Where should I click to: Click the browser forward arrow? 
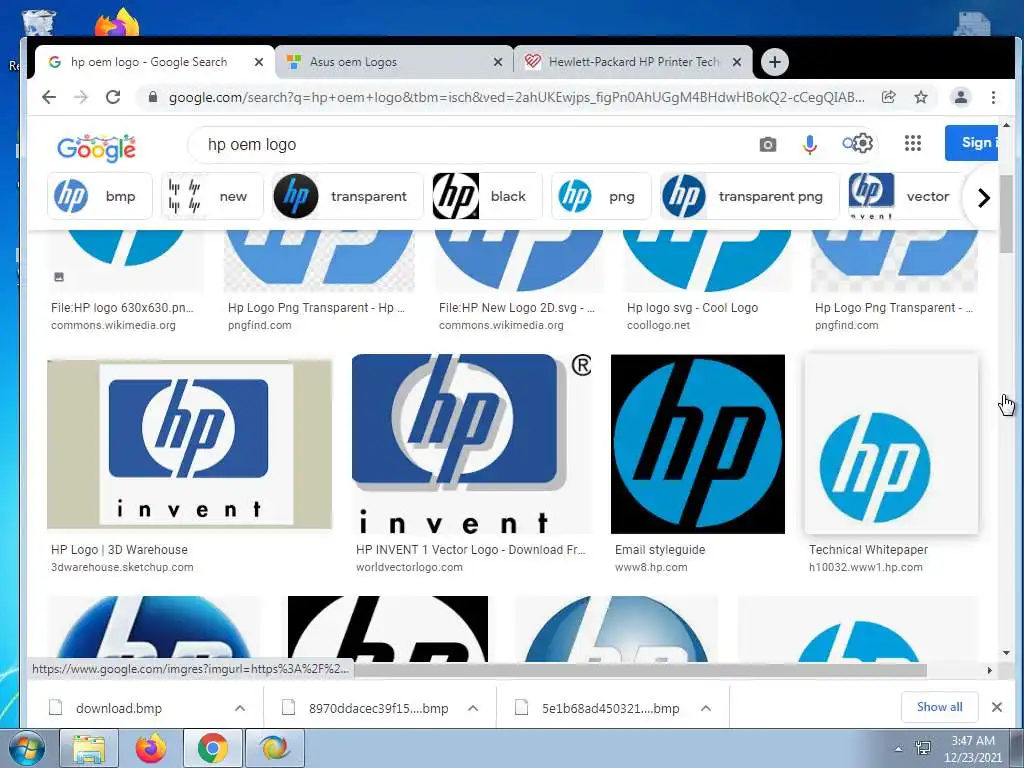(x=80, y=97)
